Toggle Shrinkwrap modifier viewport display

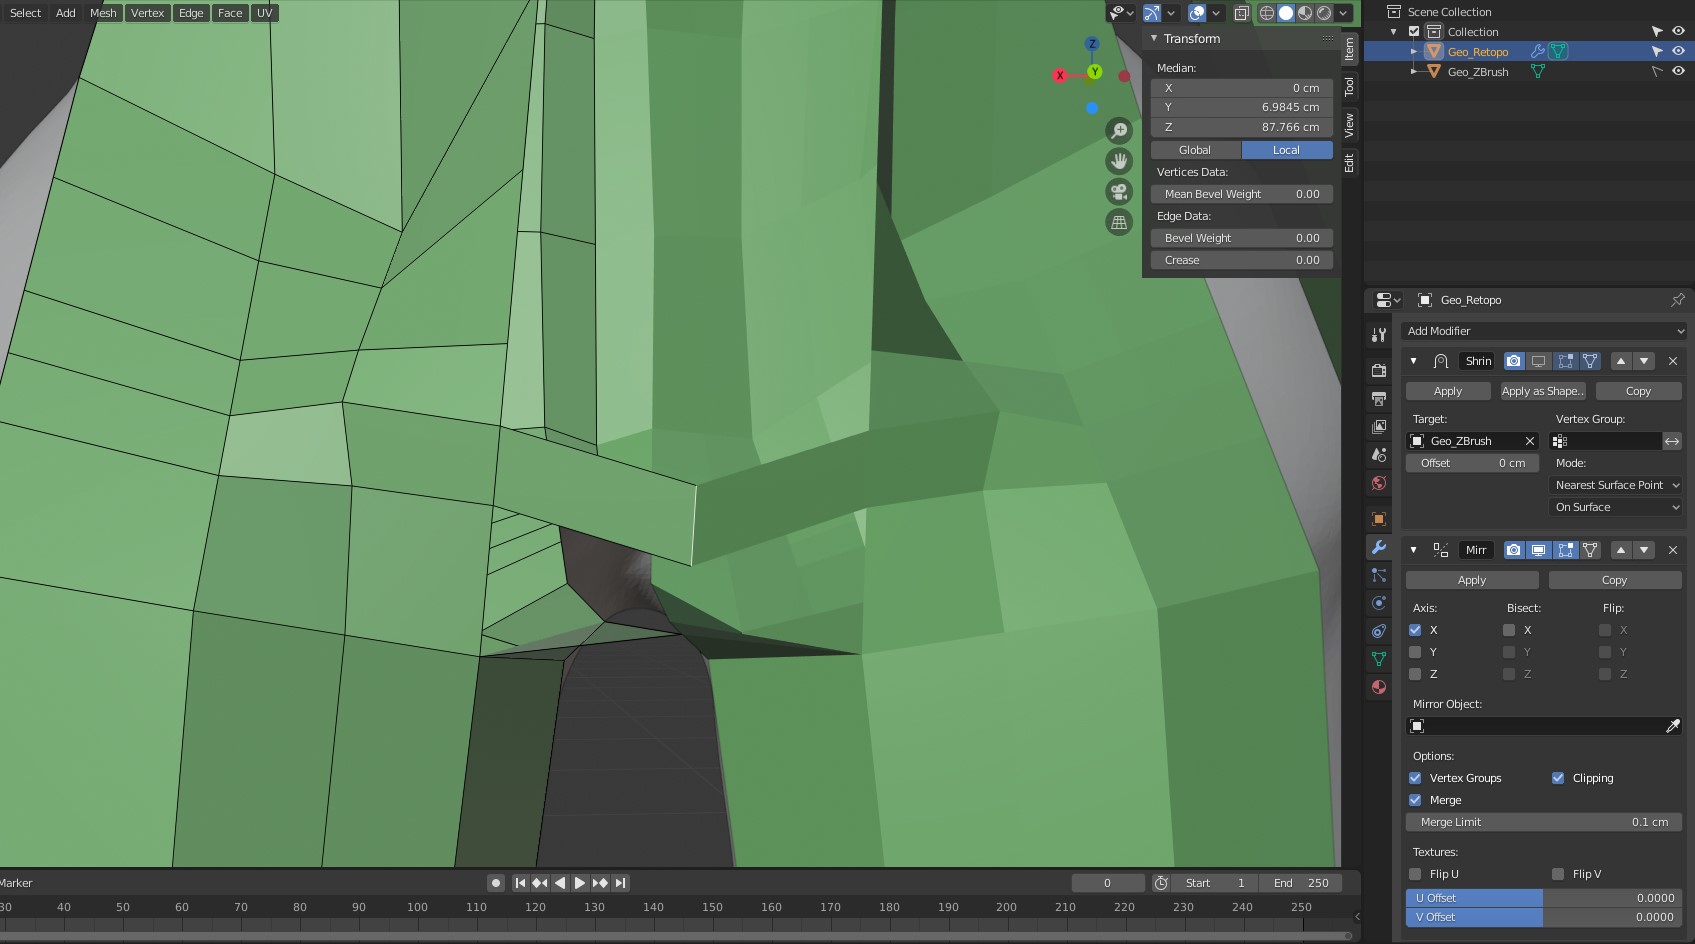pos(1539,361)
